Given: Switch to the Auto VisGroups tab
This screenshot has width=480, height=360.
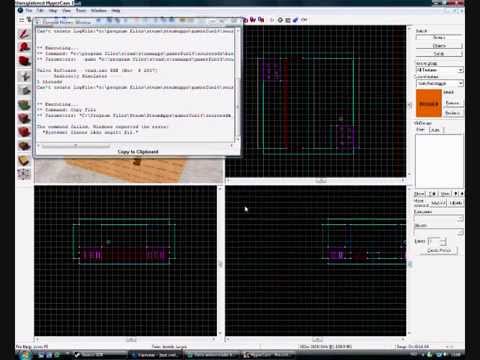Looking at the screenshot, I should pyautogui.click(x=435, y=130).
